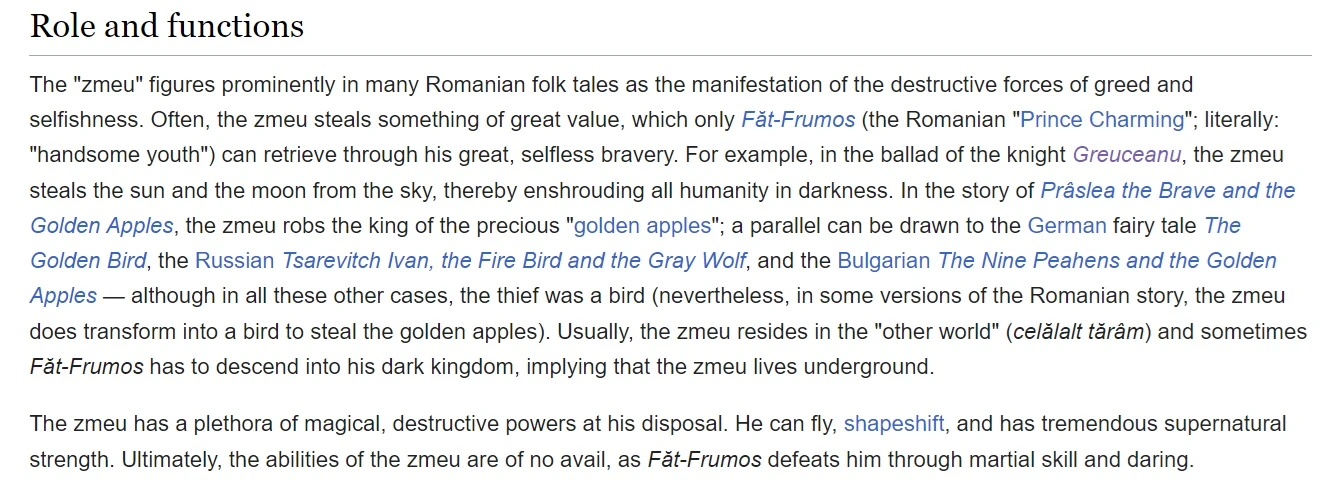Click italic Făt-Frumos before 'has to descend'
Image resolution: width=1341 pixels, height=488 pixels.
coord(87,367)
